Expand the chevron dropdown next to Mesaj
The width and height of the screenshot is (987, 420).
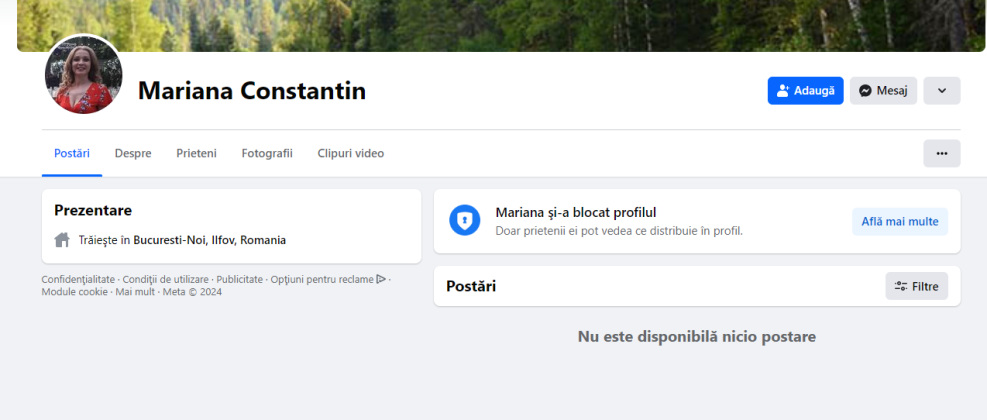coord(941,91)
